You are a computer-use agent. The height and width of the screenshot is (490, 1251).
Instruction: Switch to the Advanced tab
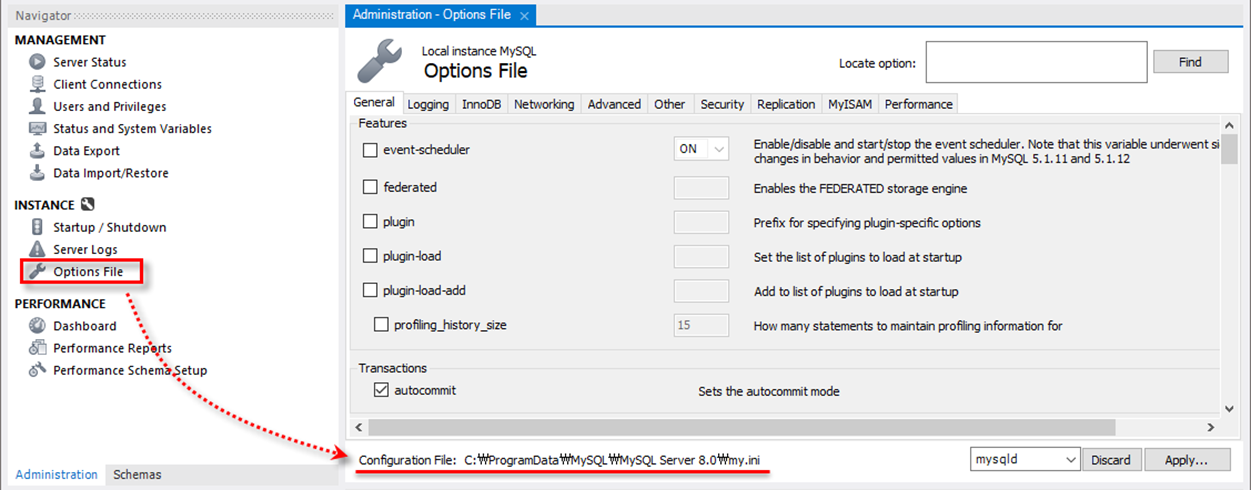[x=614, y=104]
